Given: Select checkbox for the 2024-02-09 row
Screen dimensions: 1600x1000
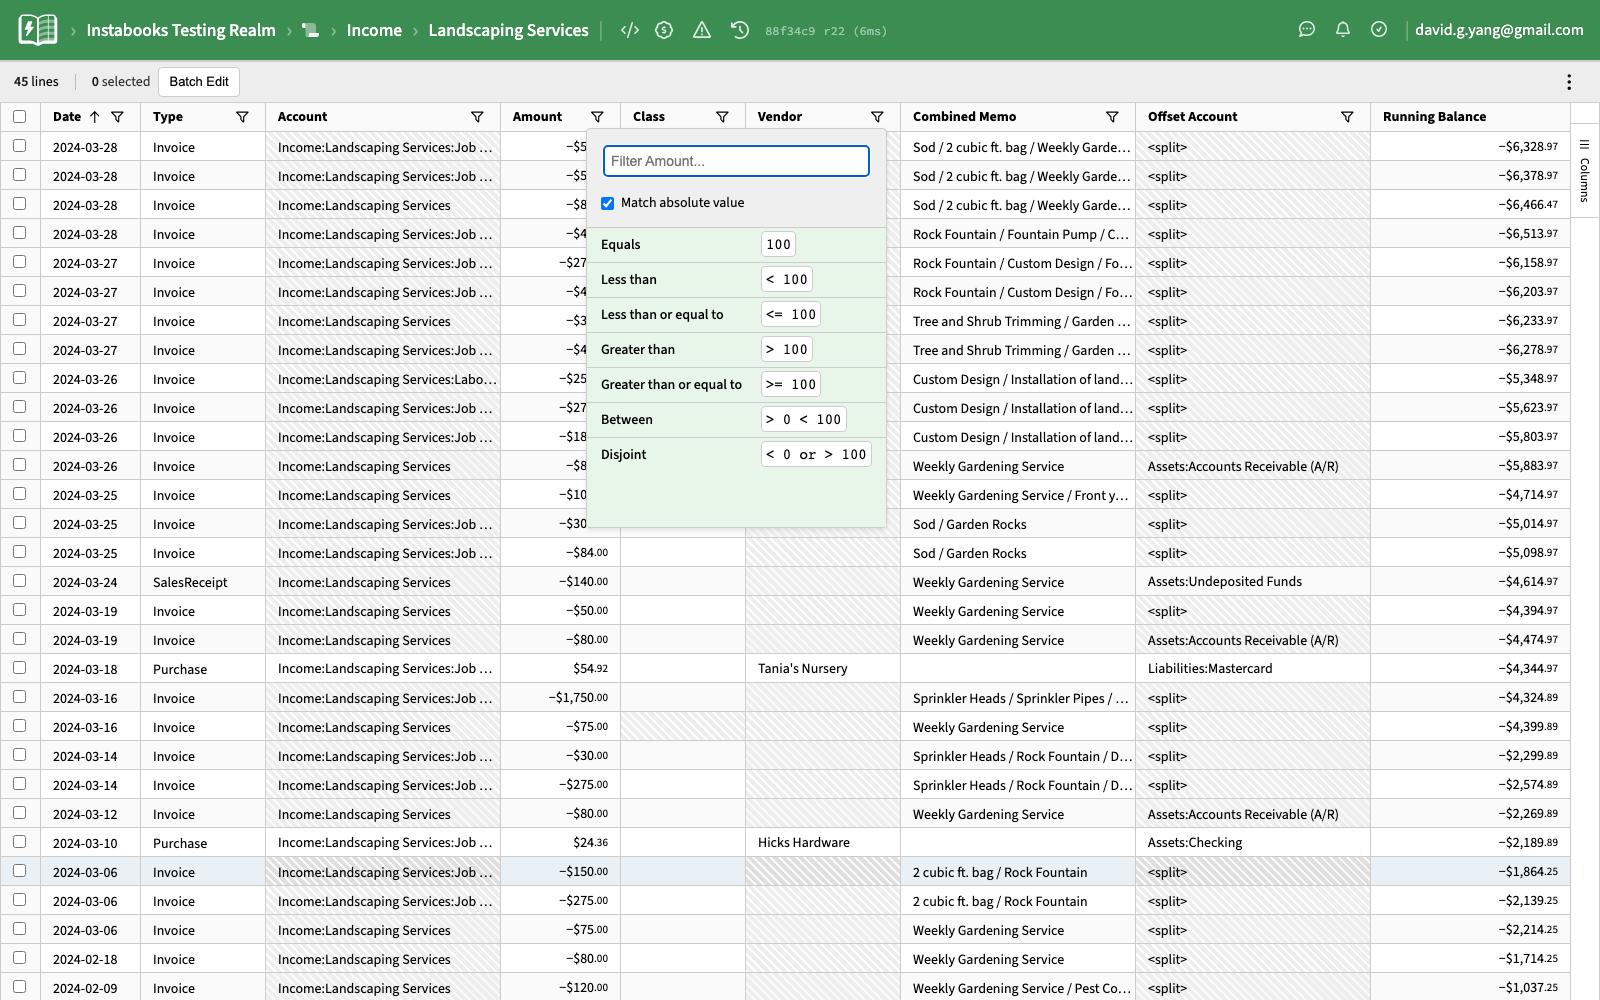Looking at the screenshot, I should [x=19, y=987].
